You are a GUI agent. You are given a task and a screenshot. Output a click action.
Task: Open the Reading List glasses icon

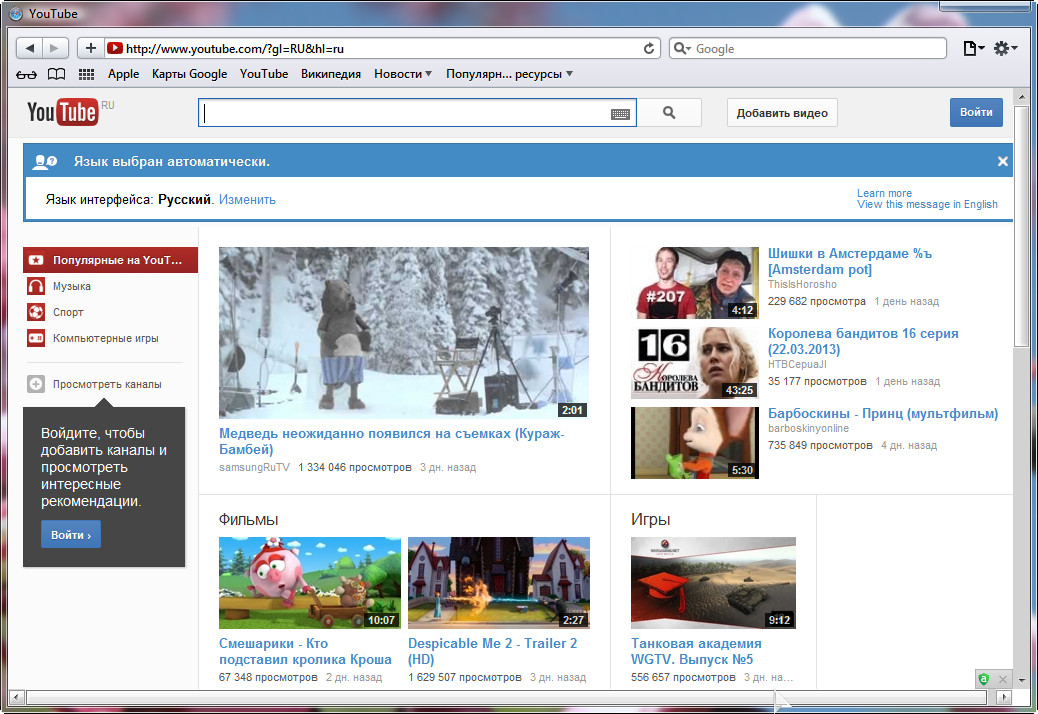pyautogui.click(x=27, y=74)
